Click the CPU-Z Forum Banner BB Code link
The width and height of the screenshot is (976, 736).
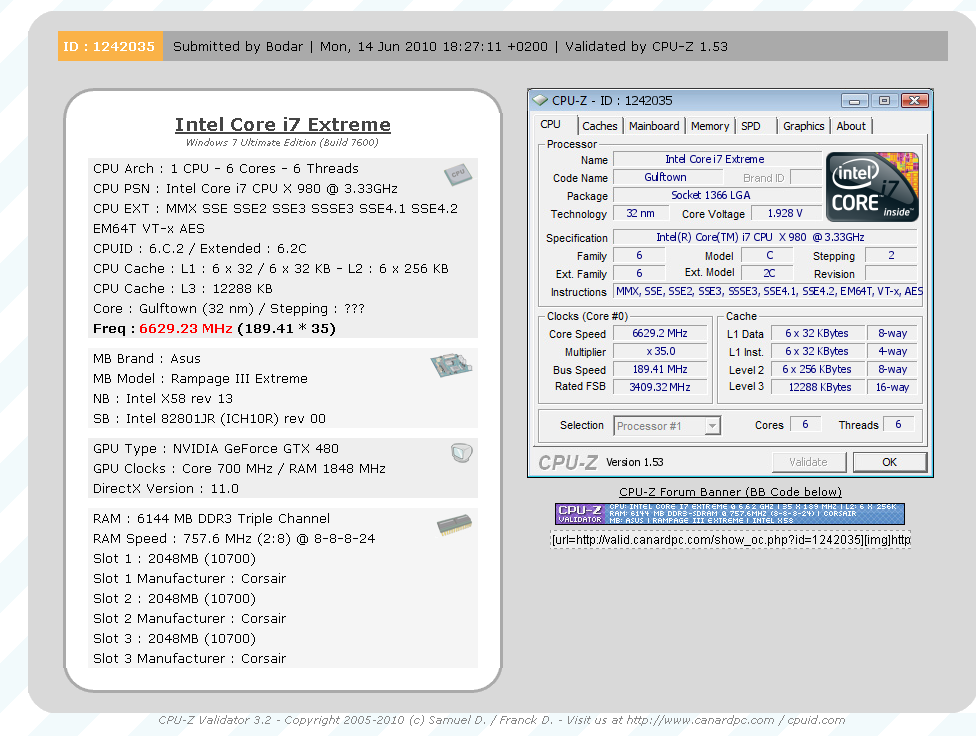[x=730, y=492]
